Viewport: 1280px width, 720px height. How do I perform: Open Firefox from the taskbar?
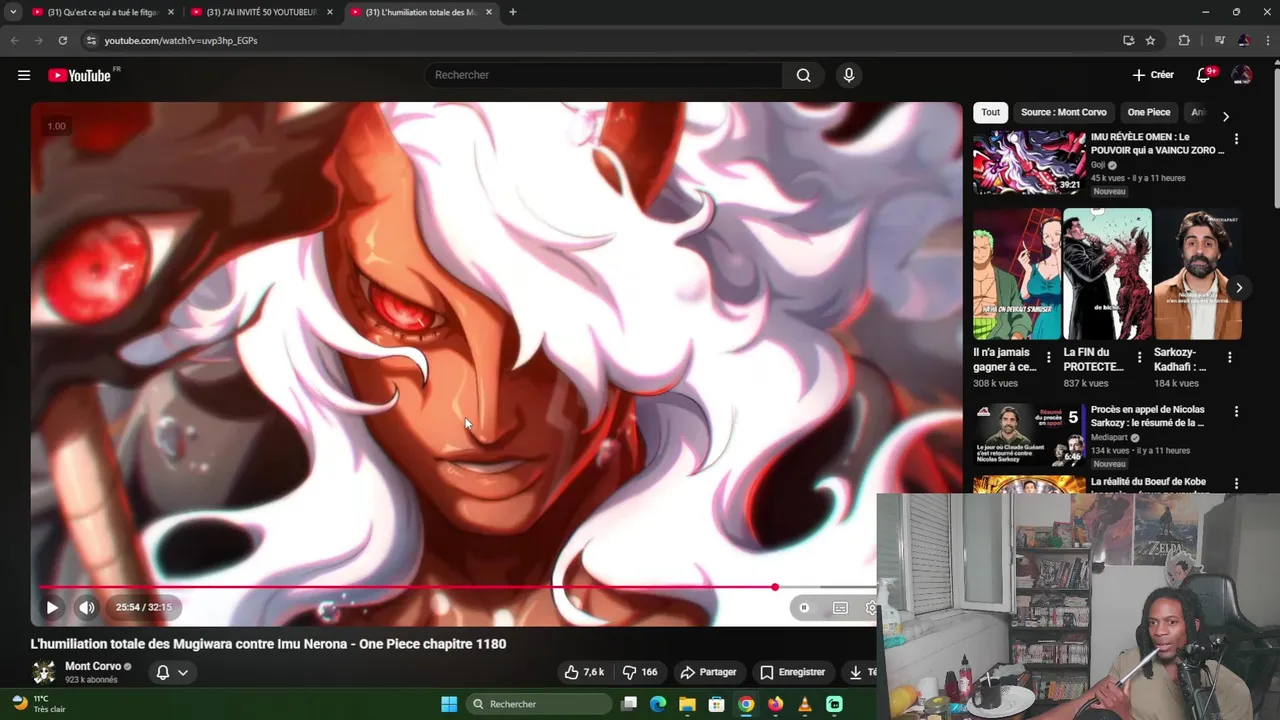coord(775,704)
